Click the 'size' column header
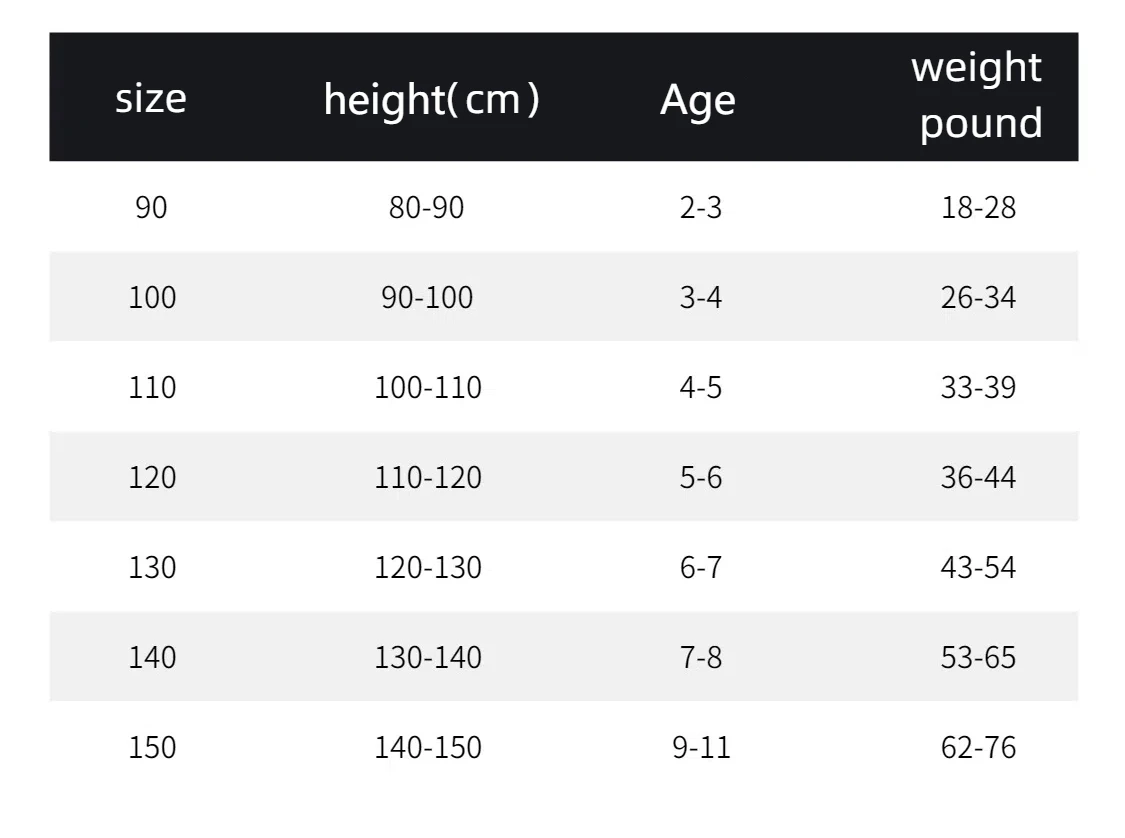This screenshot has height=838, width=1125. [x=151, y=98]
